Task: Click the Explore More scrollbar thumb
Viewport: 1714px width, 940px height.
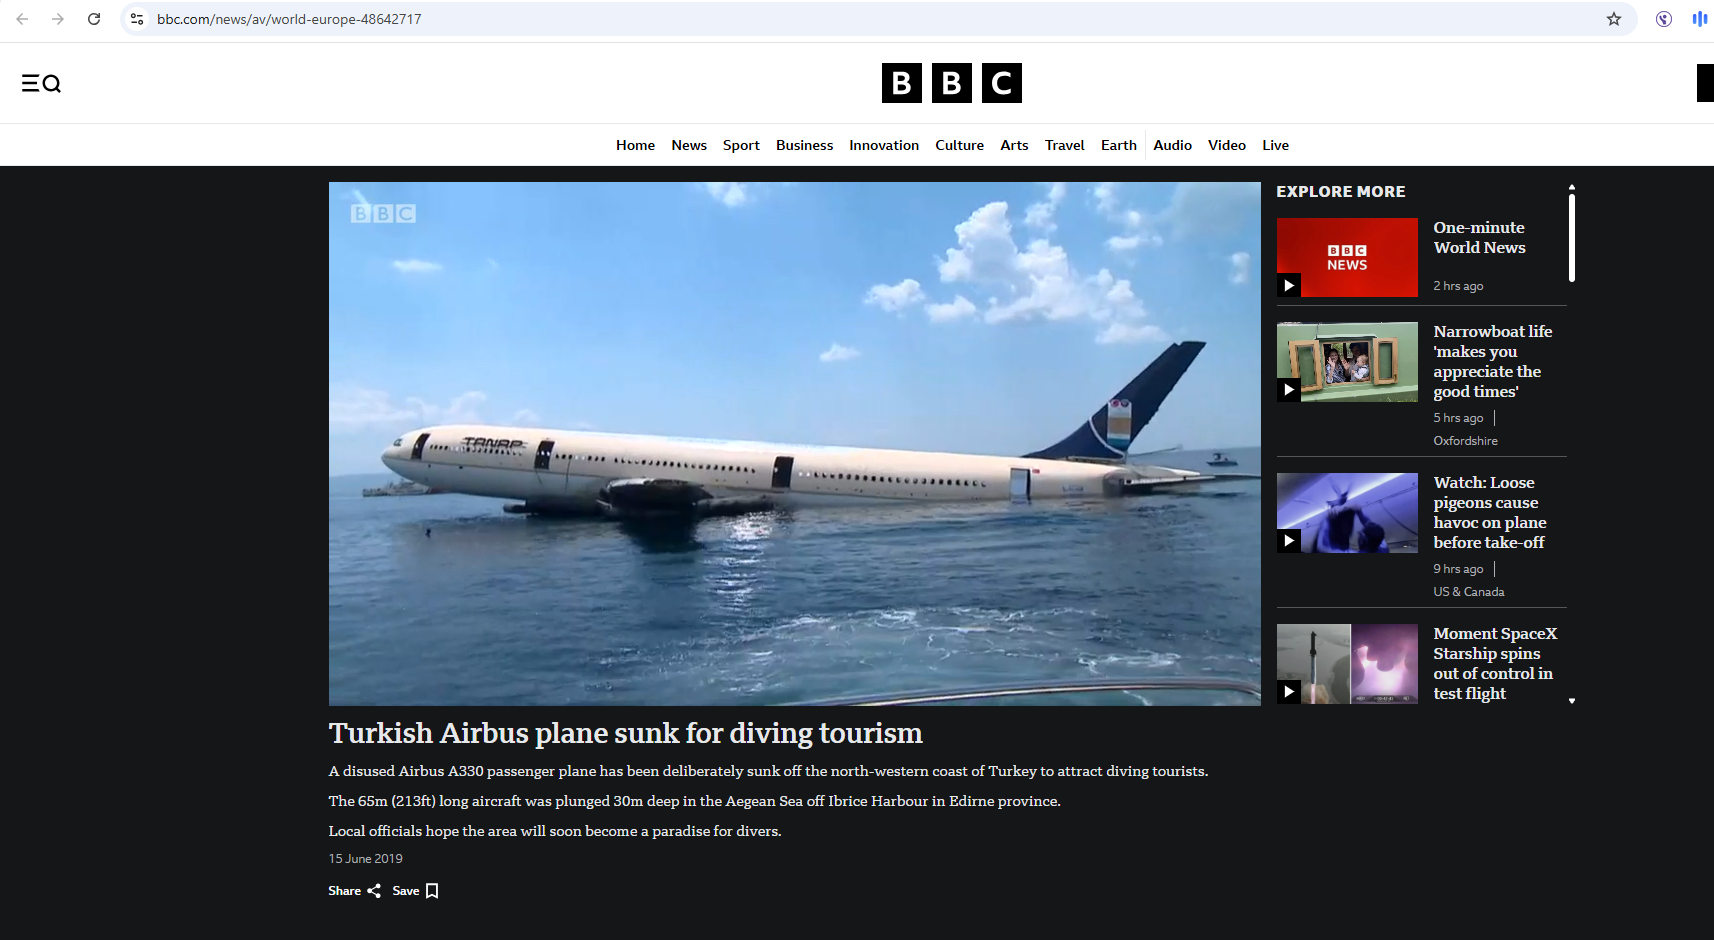Action: coord(1572,238)
